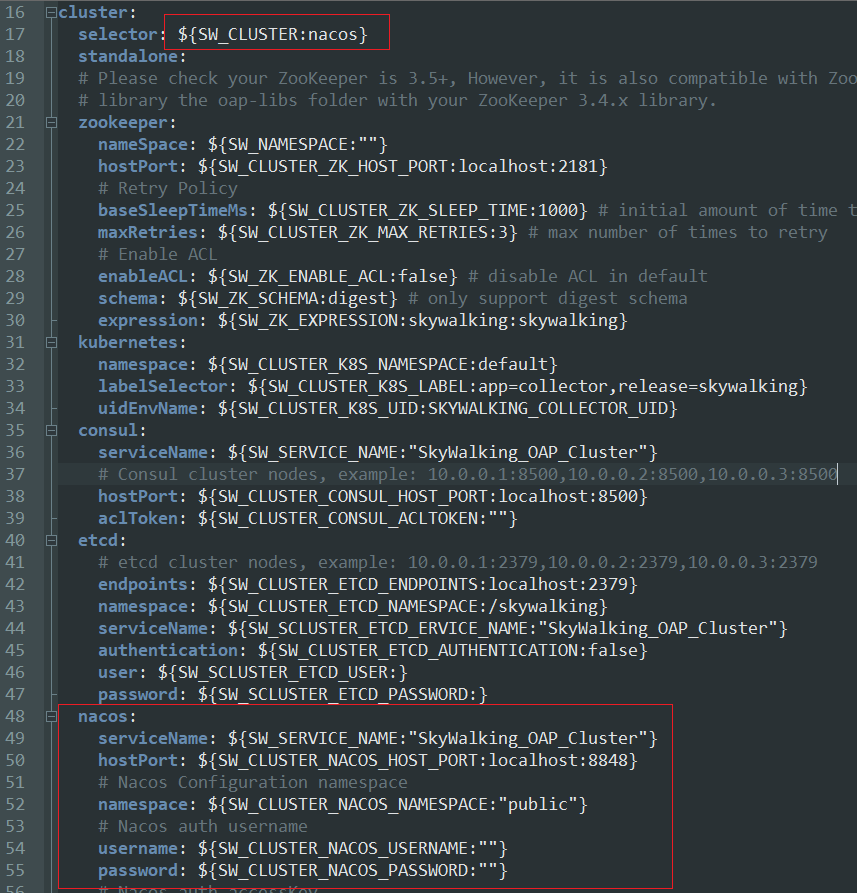Collapse the nacos section fold marker
The width and height of the screenshot is (857, 893).
pos(51,716)
